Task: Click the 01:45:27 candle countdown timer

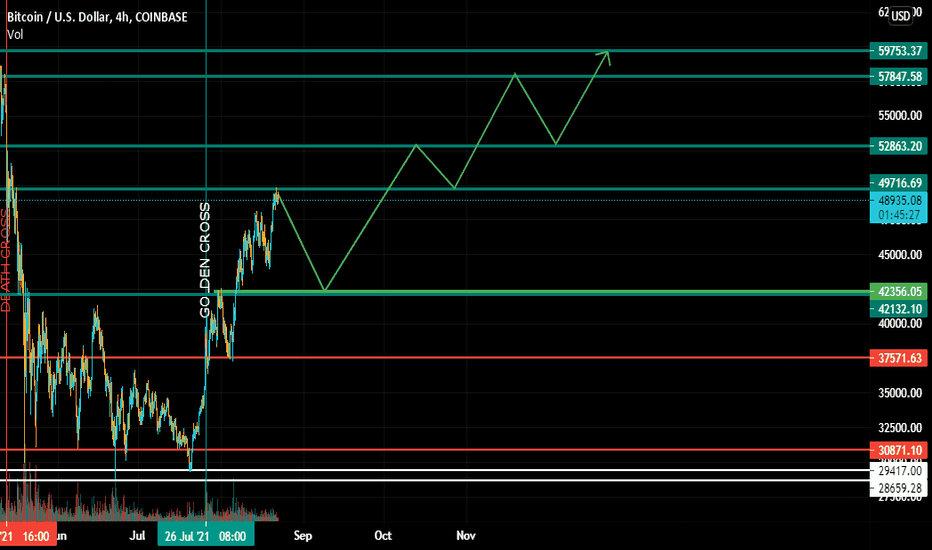Action: (899, 215)
